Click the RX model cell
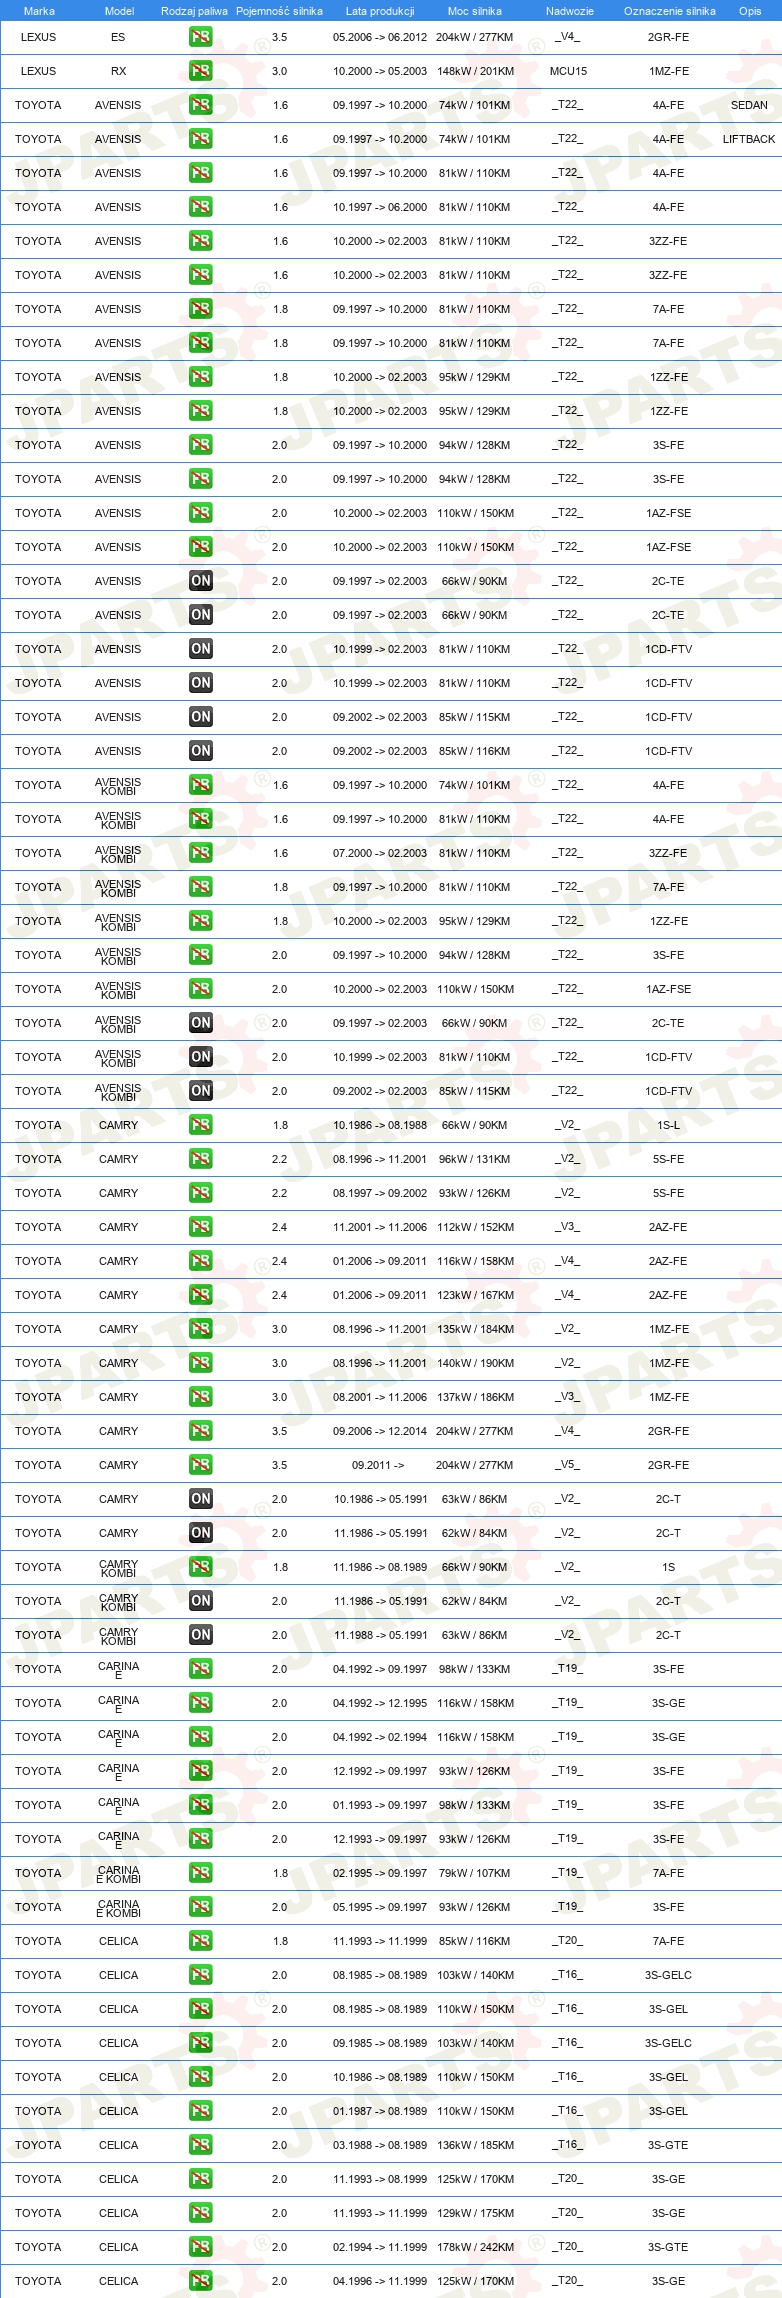The image size is (782, 2298). coord(118,71)
